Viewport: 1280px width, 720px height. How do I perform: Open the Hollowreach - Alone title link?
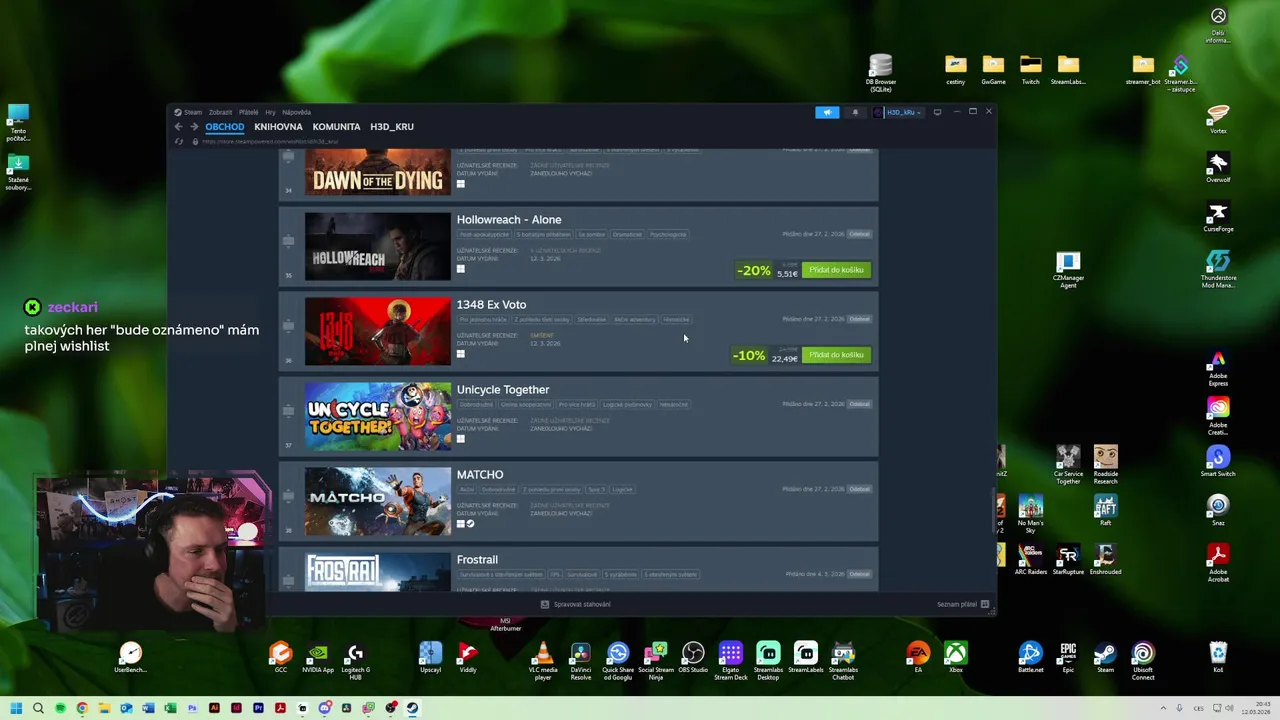click(x=509, y=220)
